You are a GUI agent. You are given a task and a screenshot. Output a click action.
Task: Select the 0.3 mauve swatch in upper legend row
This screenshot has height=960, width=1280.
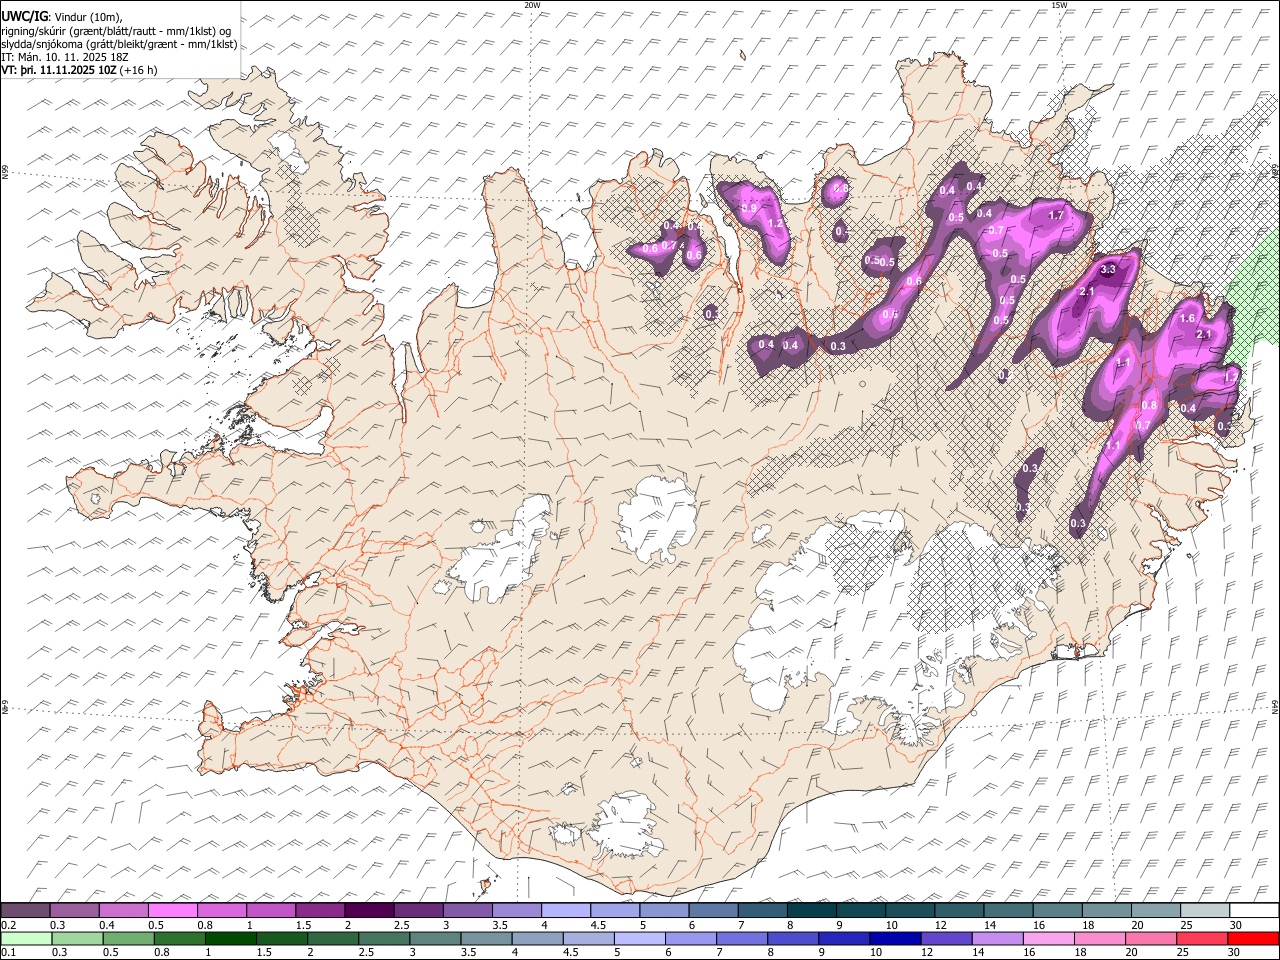click(74, 911)
